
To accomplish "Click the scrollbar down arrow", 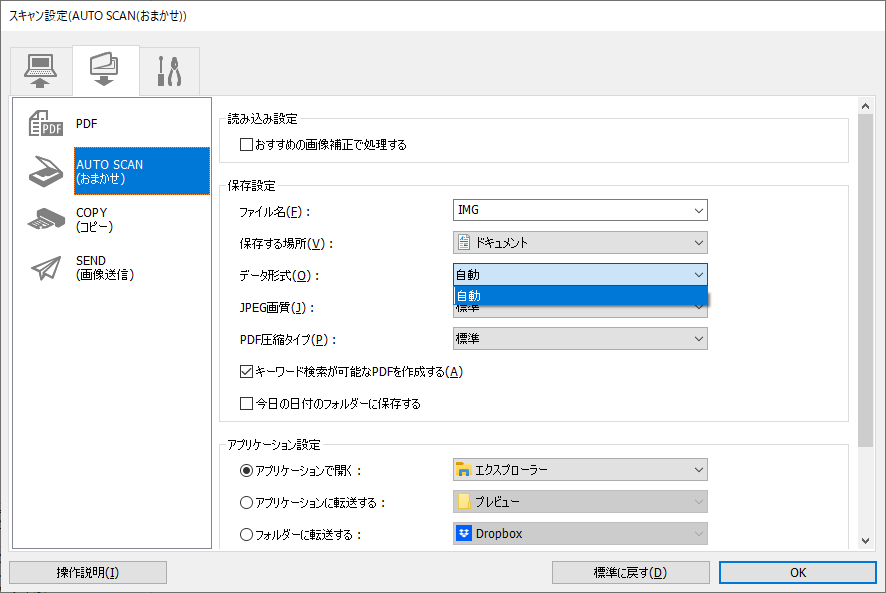I will coord(865,540).
